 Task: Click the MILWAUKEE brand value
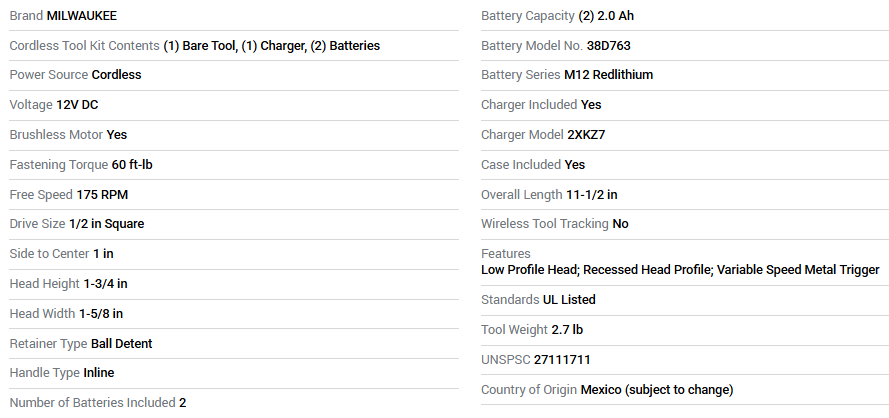coord(82,16)
